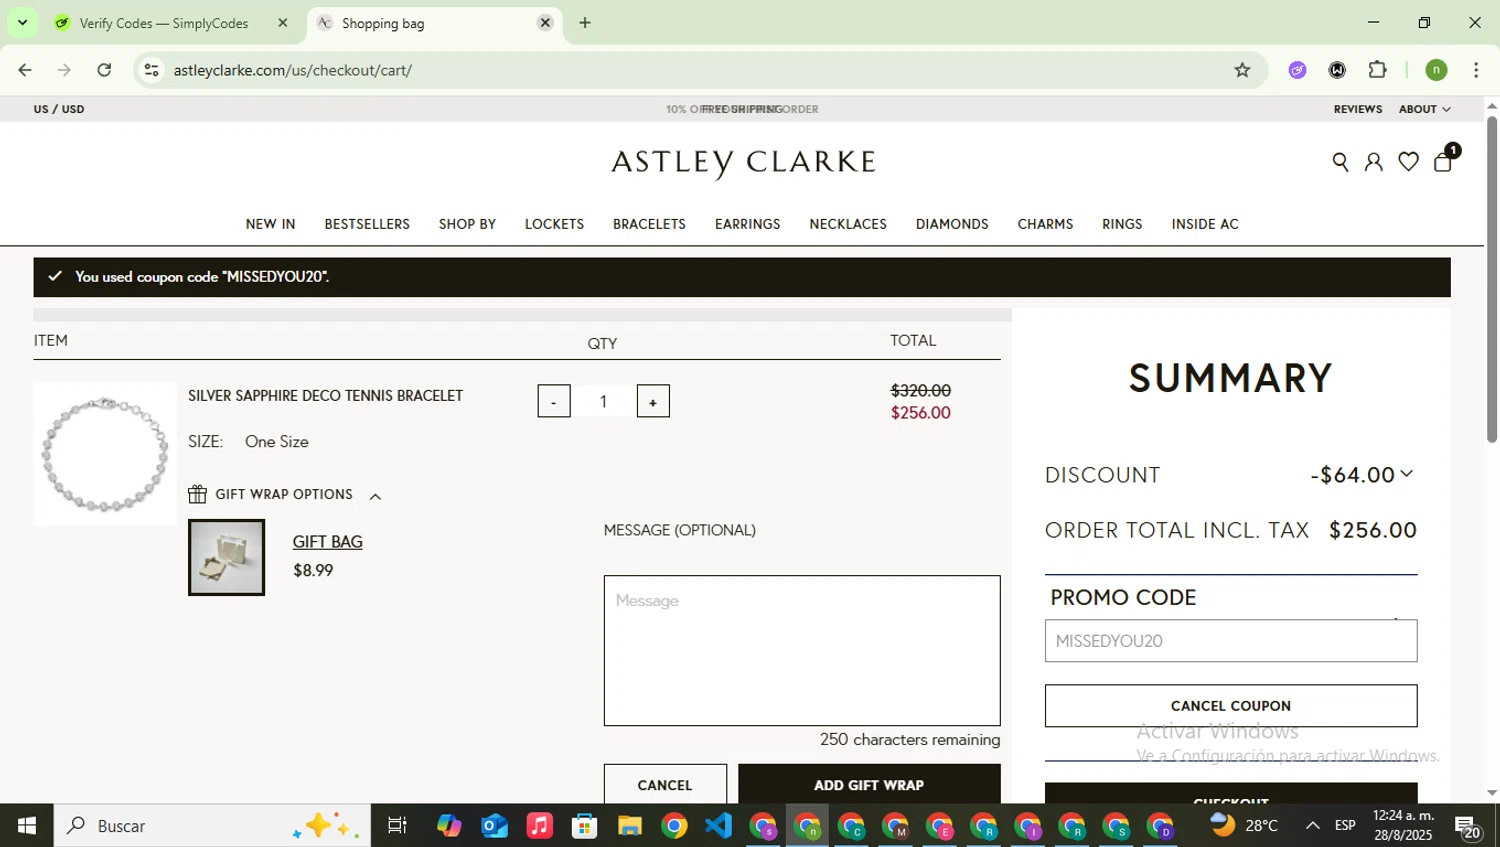1500x847 pixels.
Task: Open the Charms menu
Action: (1045, 224)
